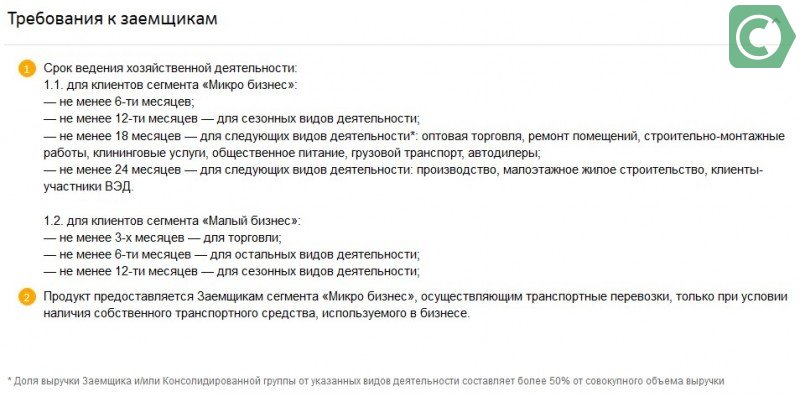Click the Микро бизнес 12-ти месяцев seasonal line
This screenshot has width=800, height=397.
[x=232, y=118]
